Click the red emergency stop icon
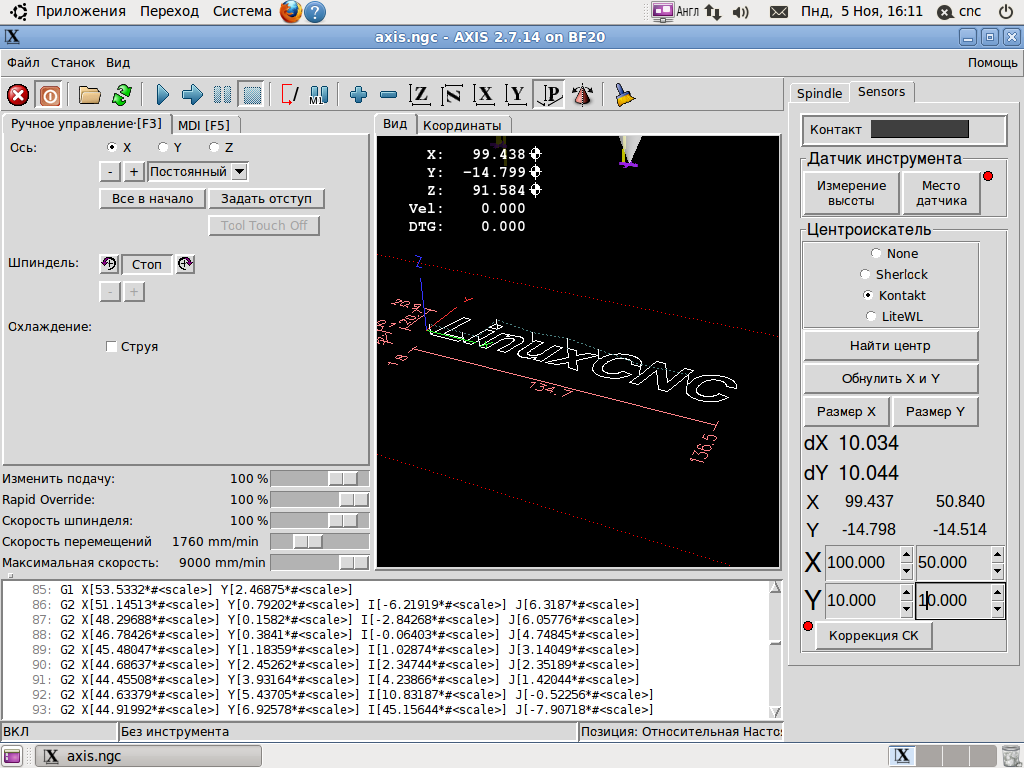This screenshot has height=768, width=1024. tap(18, 95)
